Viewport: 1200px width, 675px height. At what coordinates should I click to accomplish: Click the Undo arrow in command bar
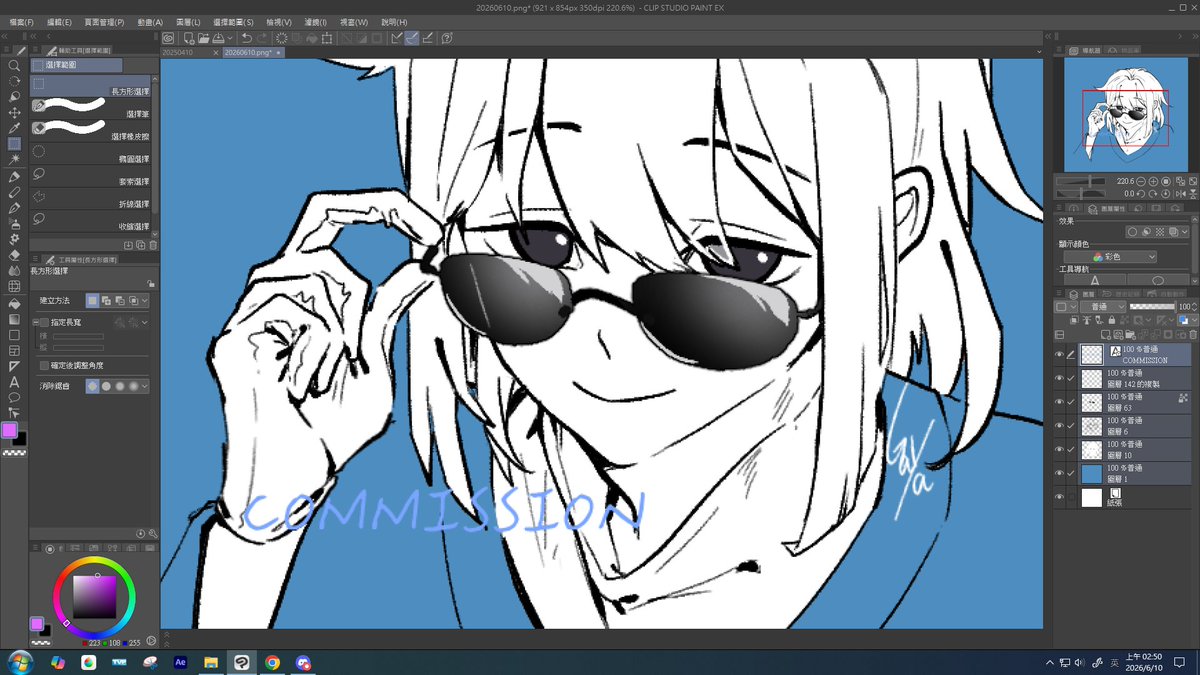(x=247, y=38)
